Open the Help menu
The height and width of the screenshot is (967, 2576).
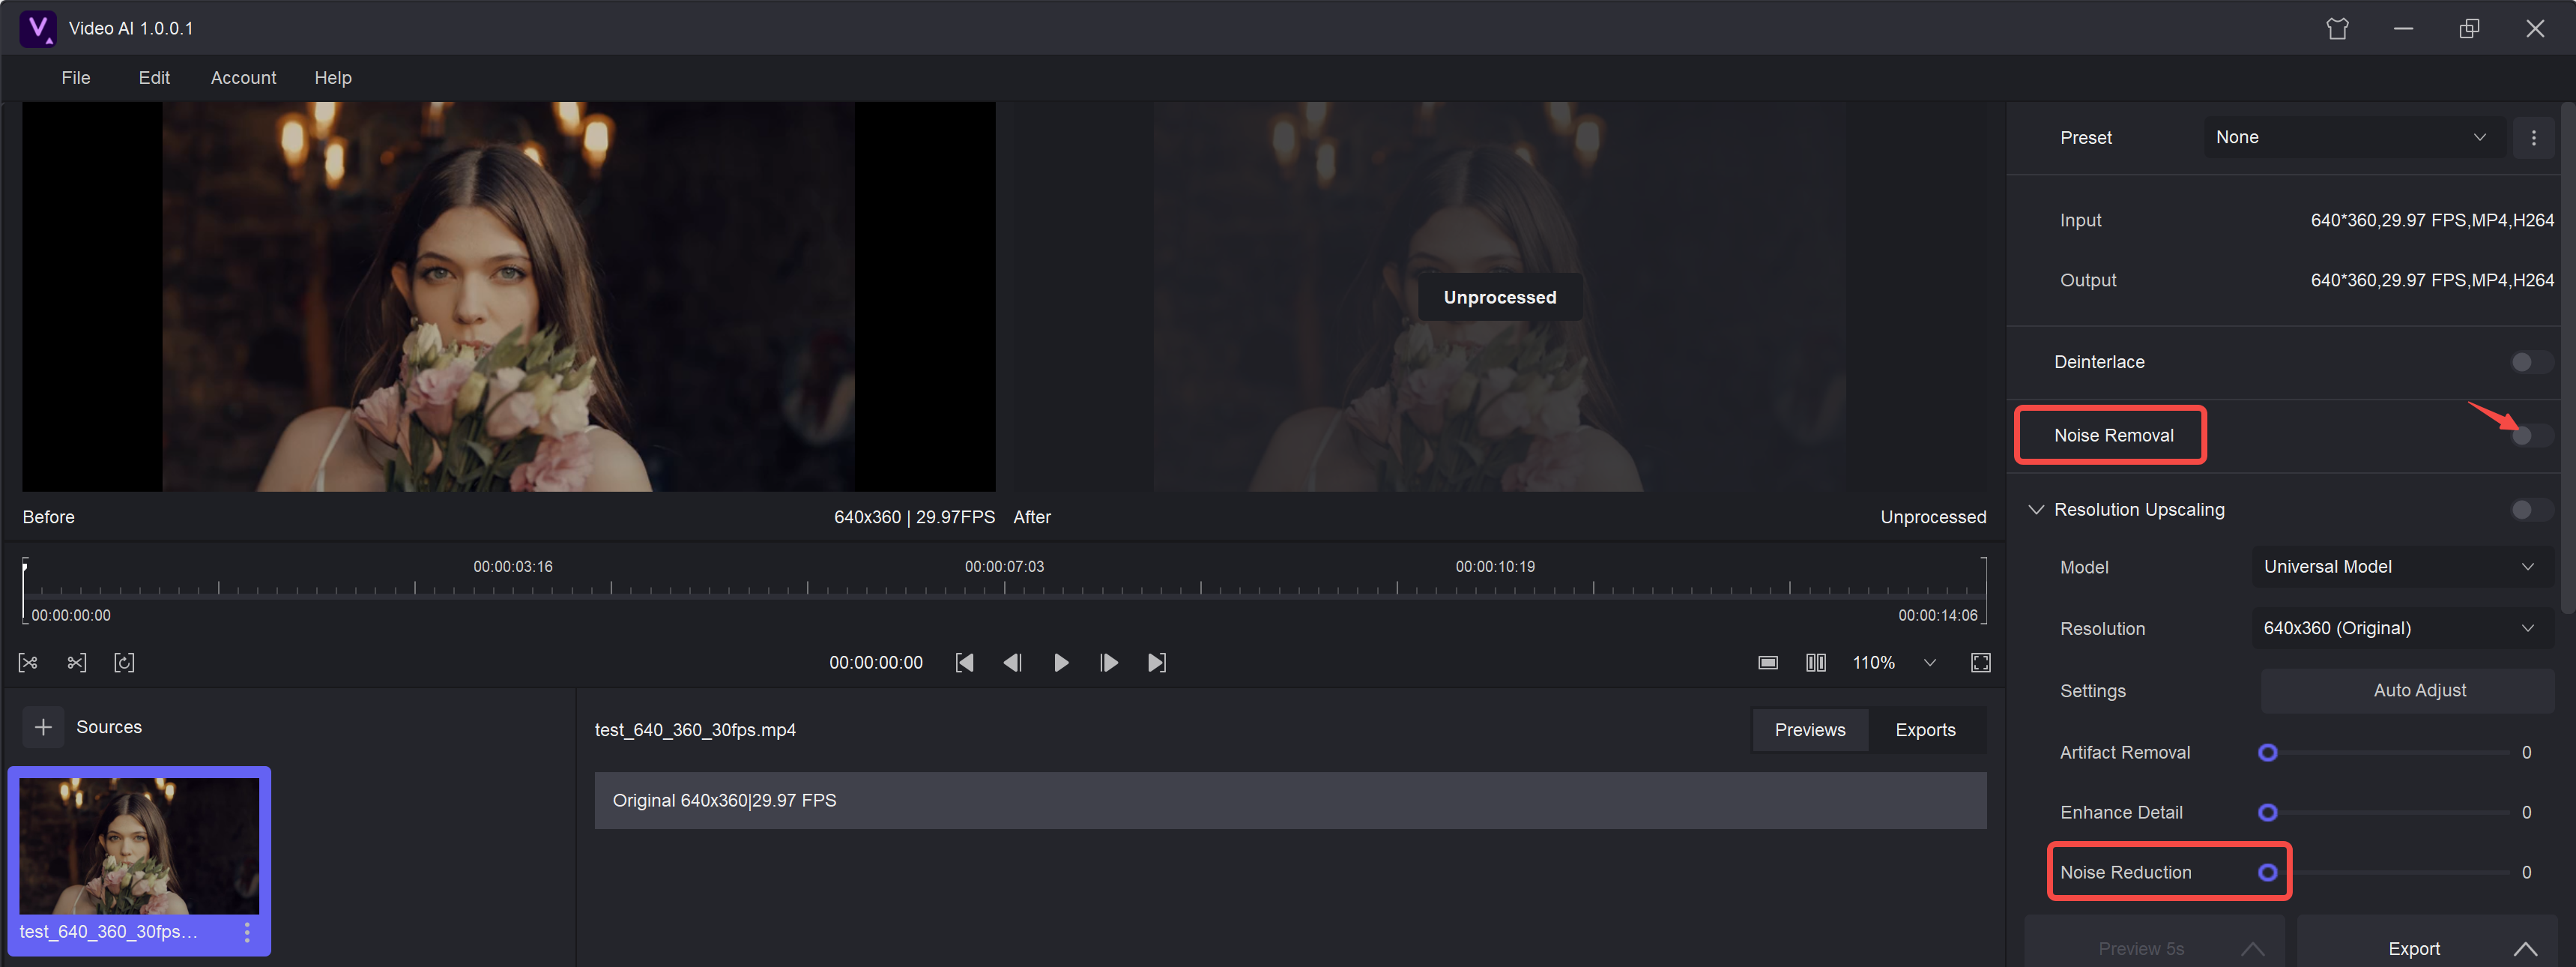coord(333,78)
